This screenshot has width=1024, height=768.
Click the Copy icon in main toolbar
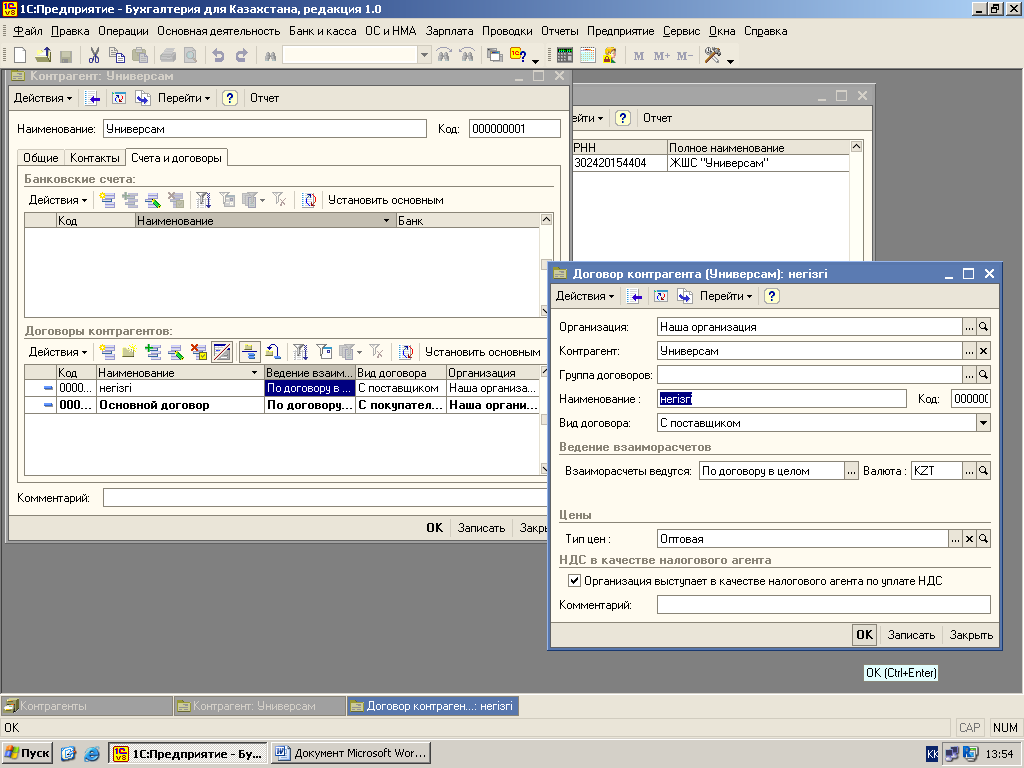pyautogui.click(x=117, y=56)
